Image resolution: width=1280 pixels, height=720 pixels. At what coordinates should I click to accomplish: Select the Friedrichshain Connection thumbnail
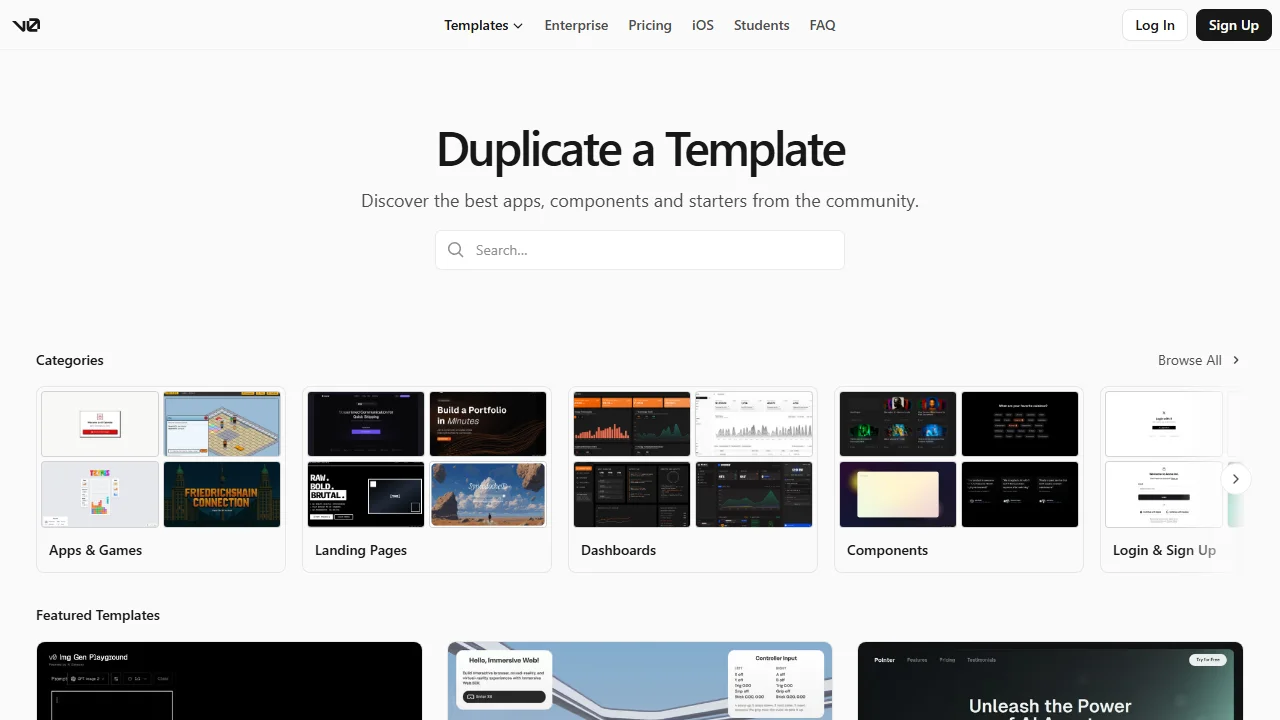(222, 494)
